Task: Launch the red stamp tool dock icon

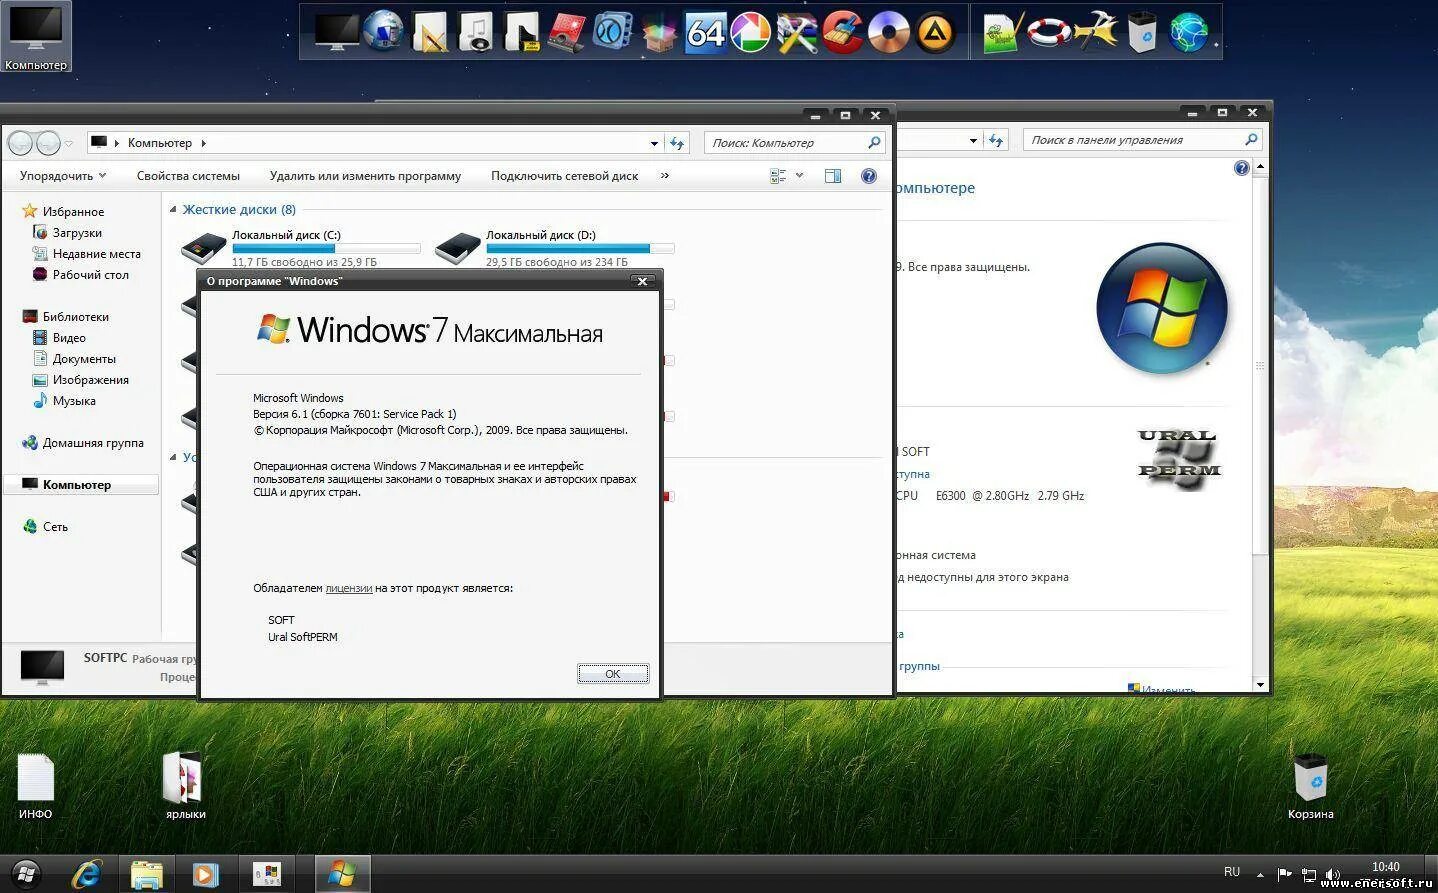Action: click(x=567, y=32)
